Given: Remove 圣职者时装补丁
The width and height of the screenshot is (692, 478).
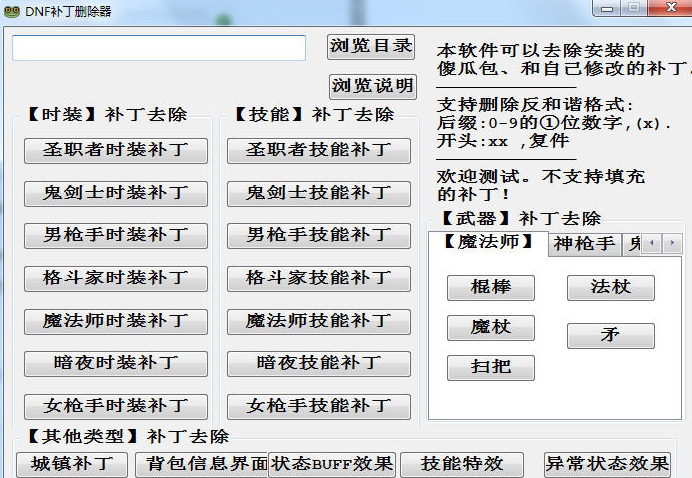Looking at the screenshot, I should click(116, 151).
